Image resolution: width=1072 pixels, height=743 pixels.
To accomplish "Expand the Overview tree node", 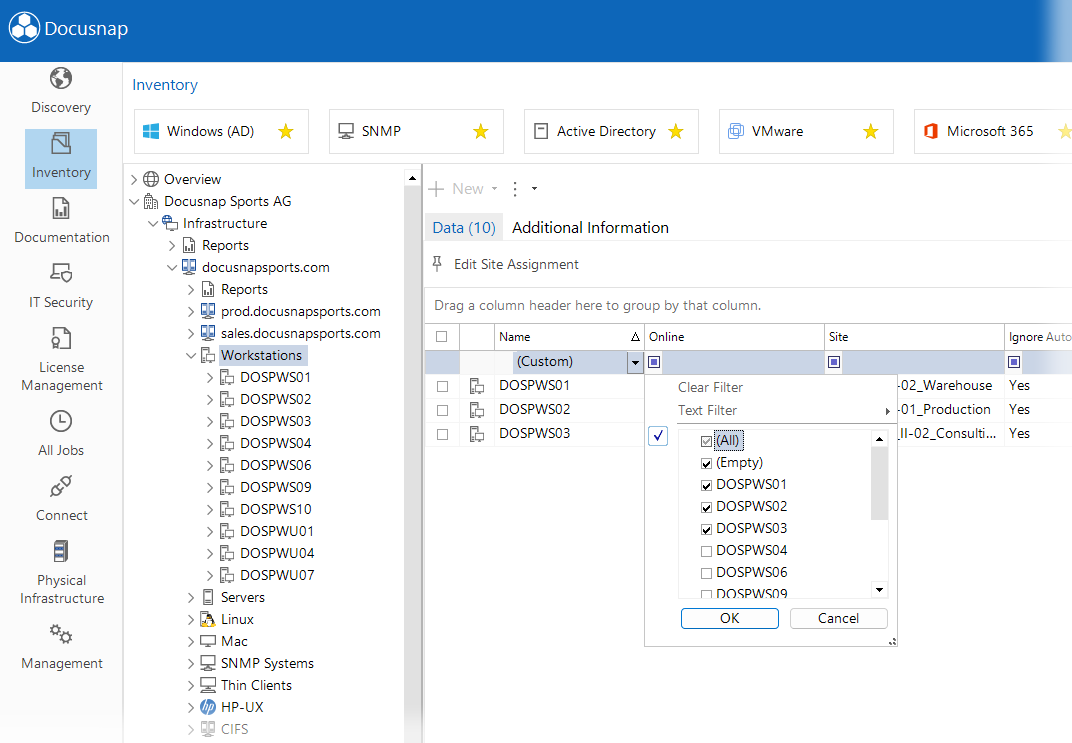I will tap(134, 180).
